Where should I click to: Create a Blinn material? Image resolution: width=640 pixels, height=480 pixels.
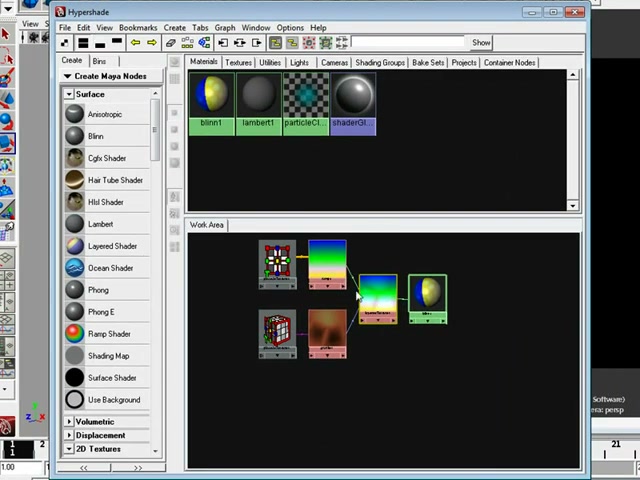tap(107, 136)
